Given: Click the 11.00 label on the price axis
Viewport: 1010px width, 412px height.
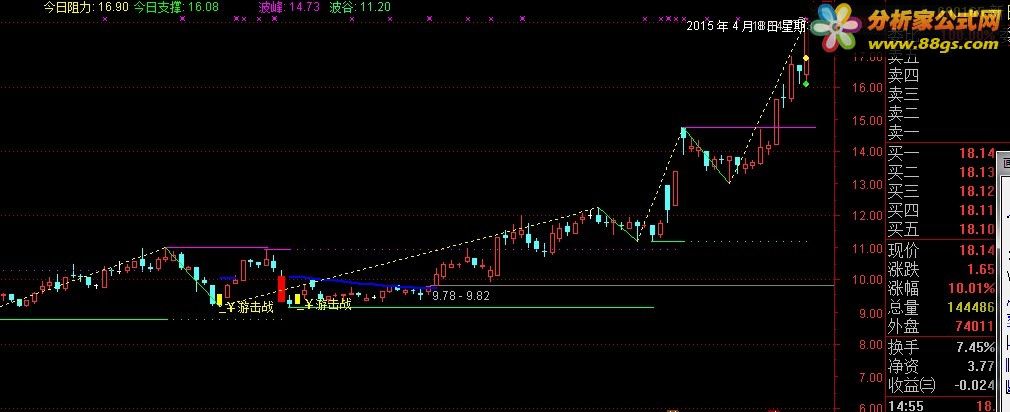Looking at the screenshot, I should coord(866,248).
